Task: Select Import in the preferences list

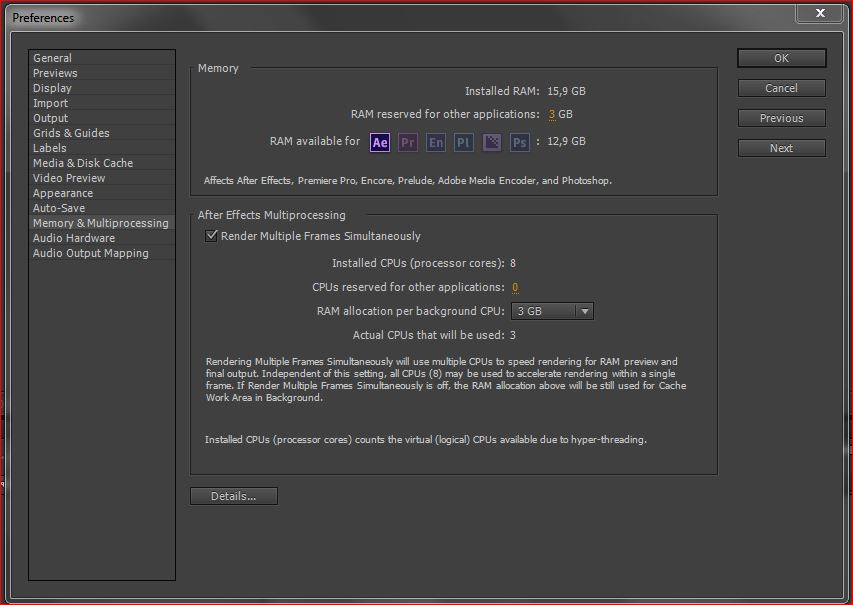Action: click(102, 103)
